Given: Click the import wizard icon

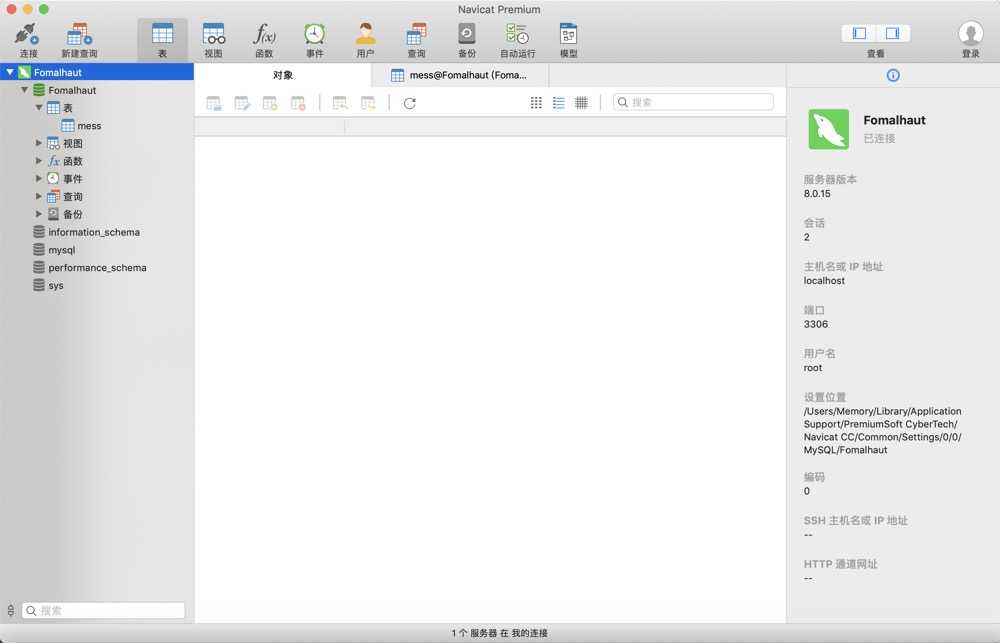Looking at the screenshot, I should point(340,103).
